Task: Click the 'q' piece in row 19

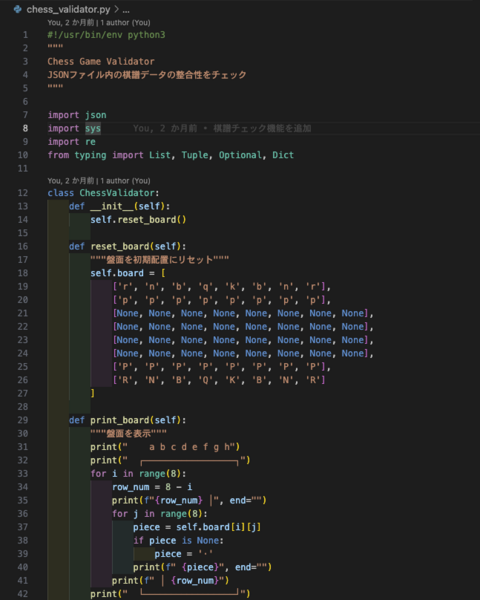Action: [x=205, y=287]
